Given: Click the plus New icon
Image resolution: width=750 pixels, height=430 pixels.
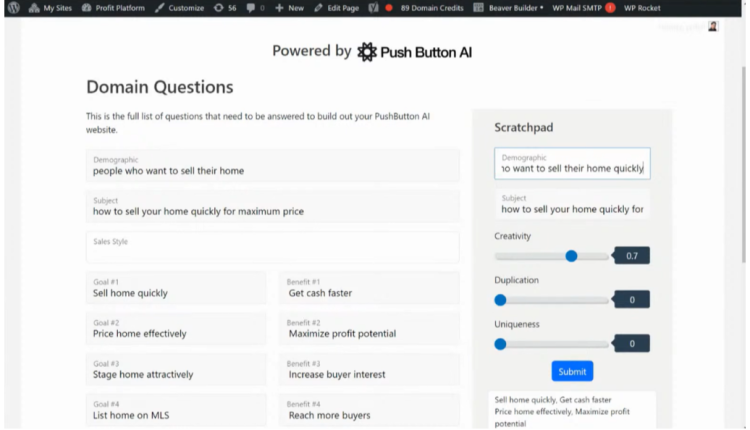Looking at the screenshot, I should pos(279,7).
